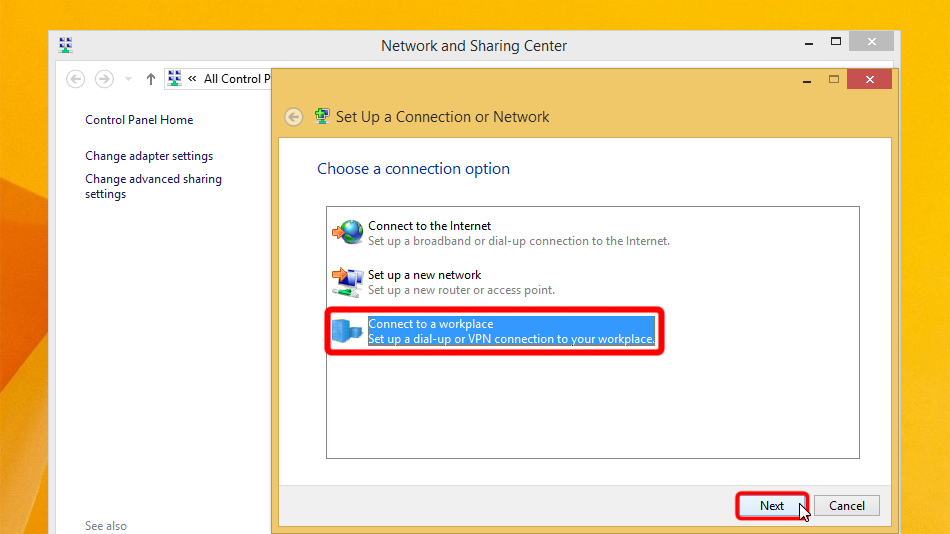Image resolution: width=950 pixels, height=534 pixels.
Task: Cancel the connection setup wizard
Action: click(x=846, y=506)
